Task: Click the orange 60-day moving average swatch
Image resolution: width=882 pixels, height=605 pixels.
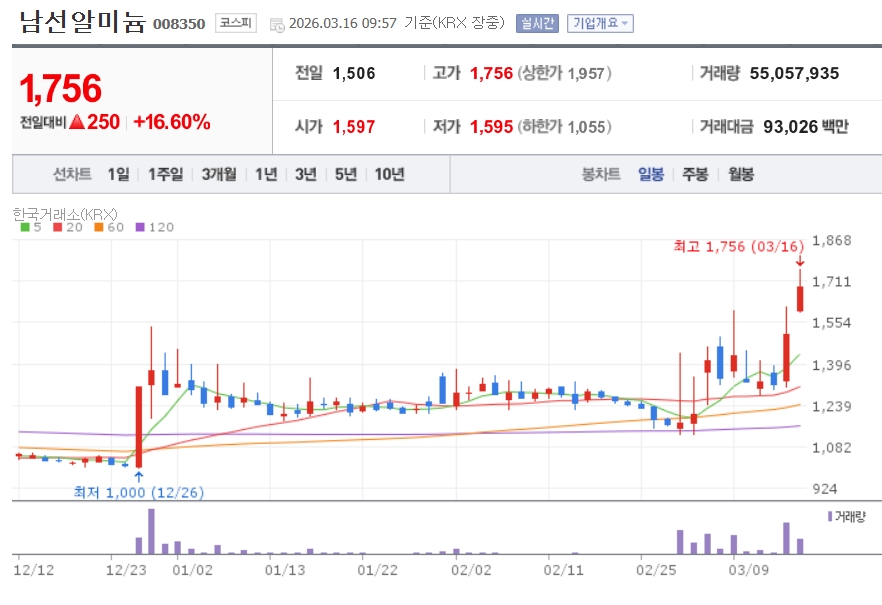Action: pos(99,227)
